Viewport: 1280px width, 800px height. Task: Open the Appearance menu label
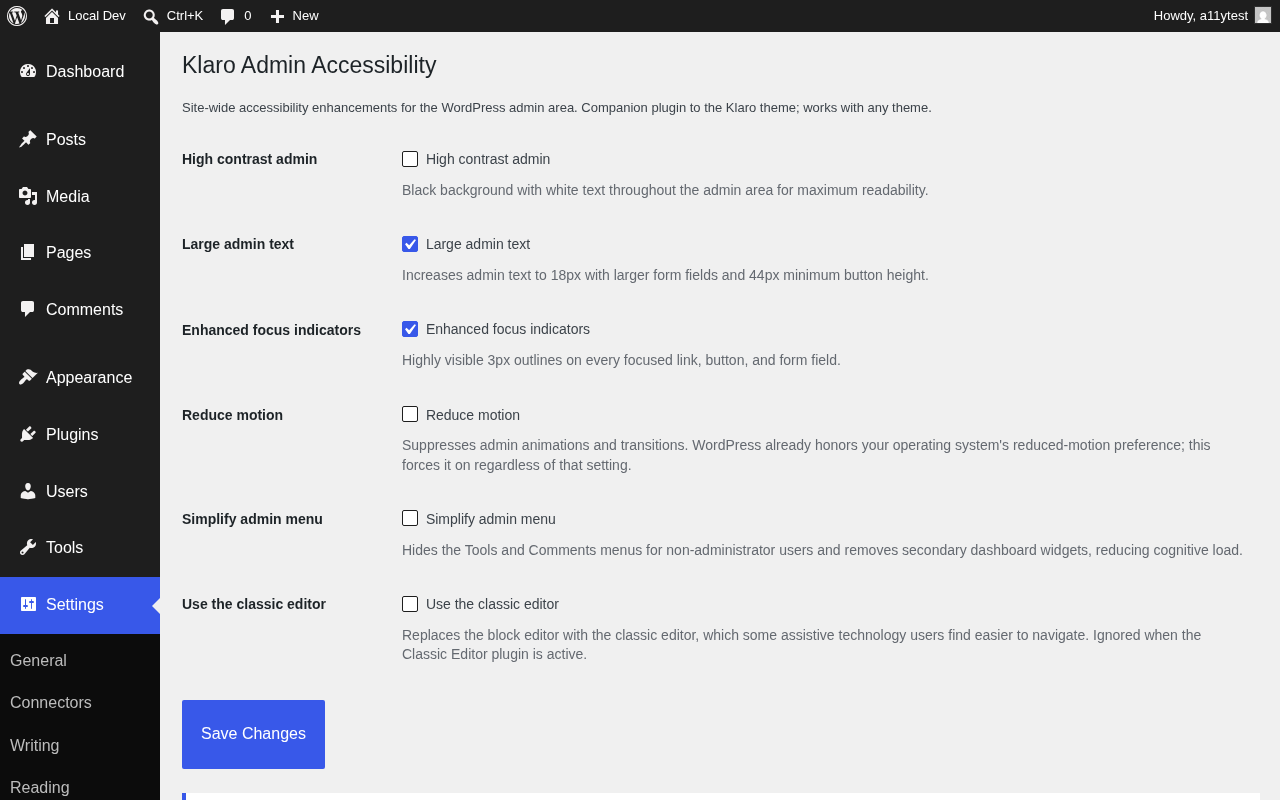89,378
